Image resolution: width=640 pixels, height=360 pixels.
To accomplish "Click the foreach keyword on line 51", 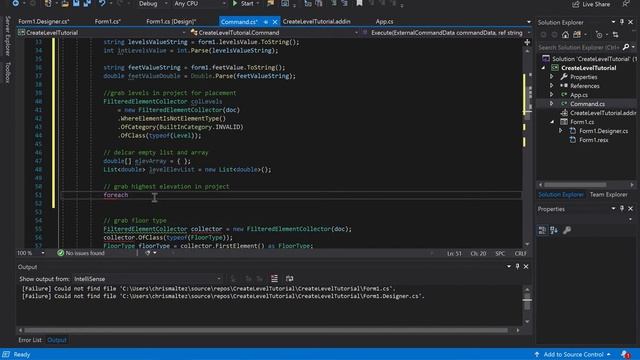I will [x=116, y=195].
